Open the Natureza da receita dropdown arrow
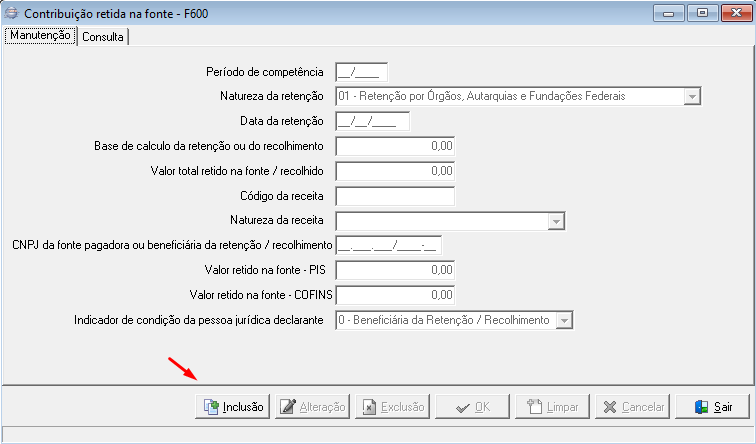 (556, 221)
